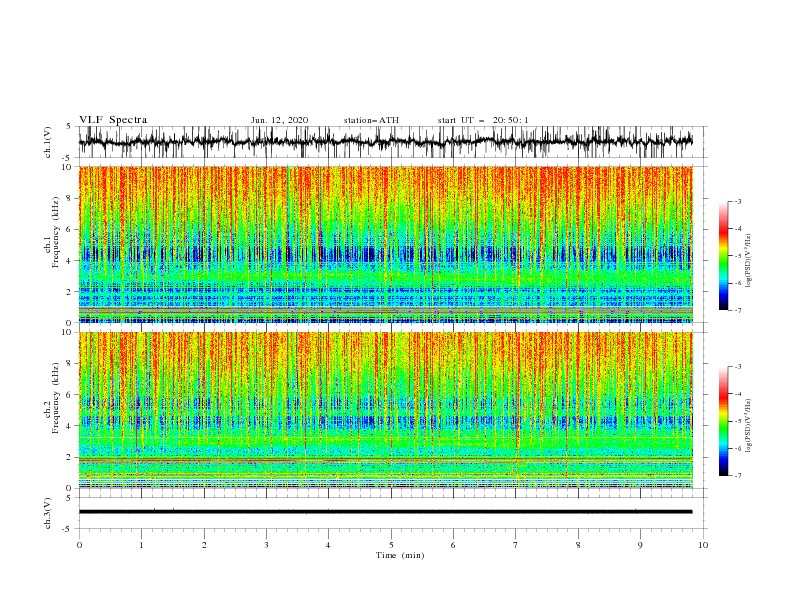Click the time axis tick label '5'

(x=391, y=545)
